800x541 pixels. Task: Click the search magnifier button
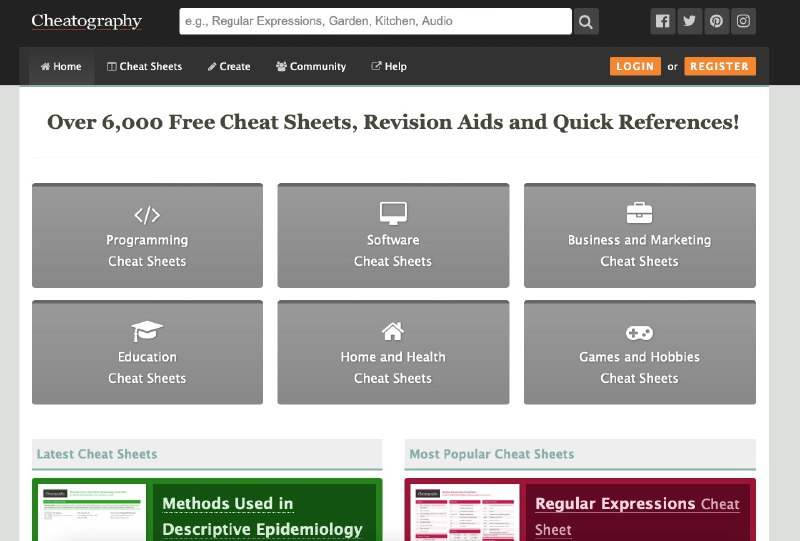tap(586, 21)
